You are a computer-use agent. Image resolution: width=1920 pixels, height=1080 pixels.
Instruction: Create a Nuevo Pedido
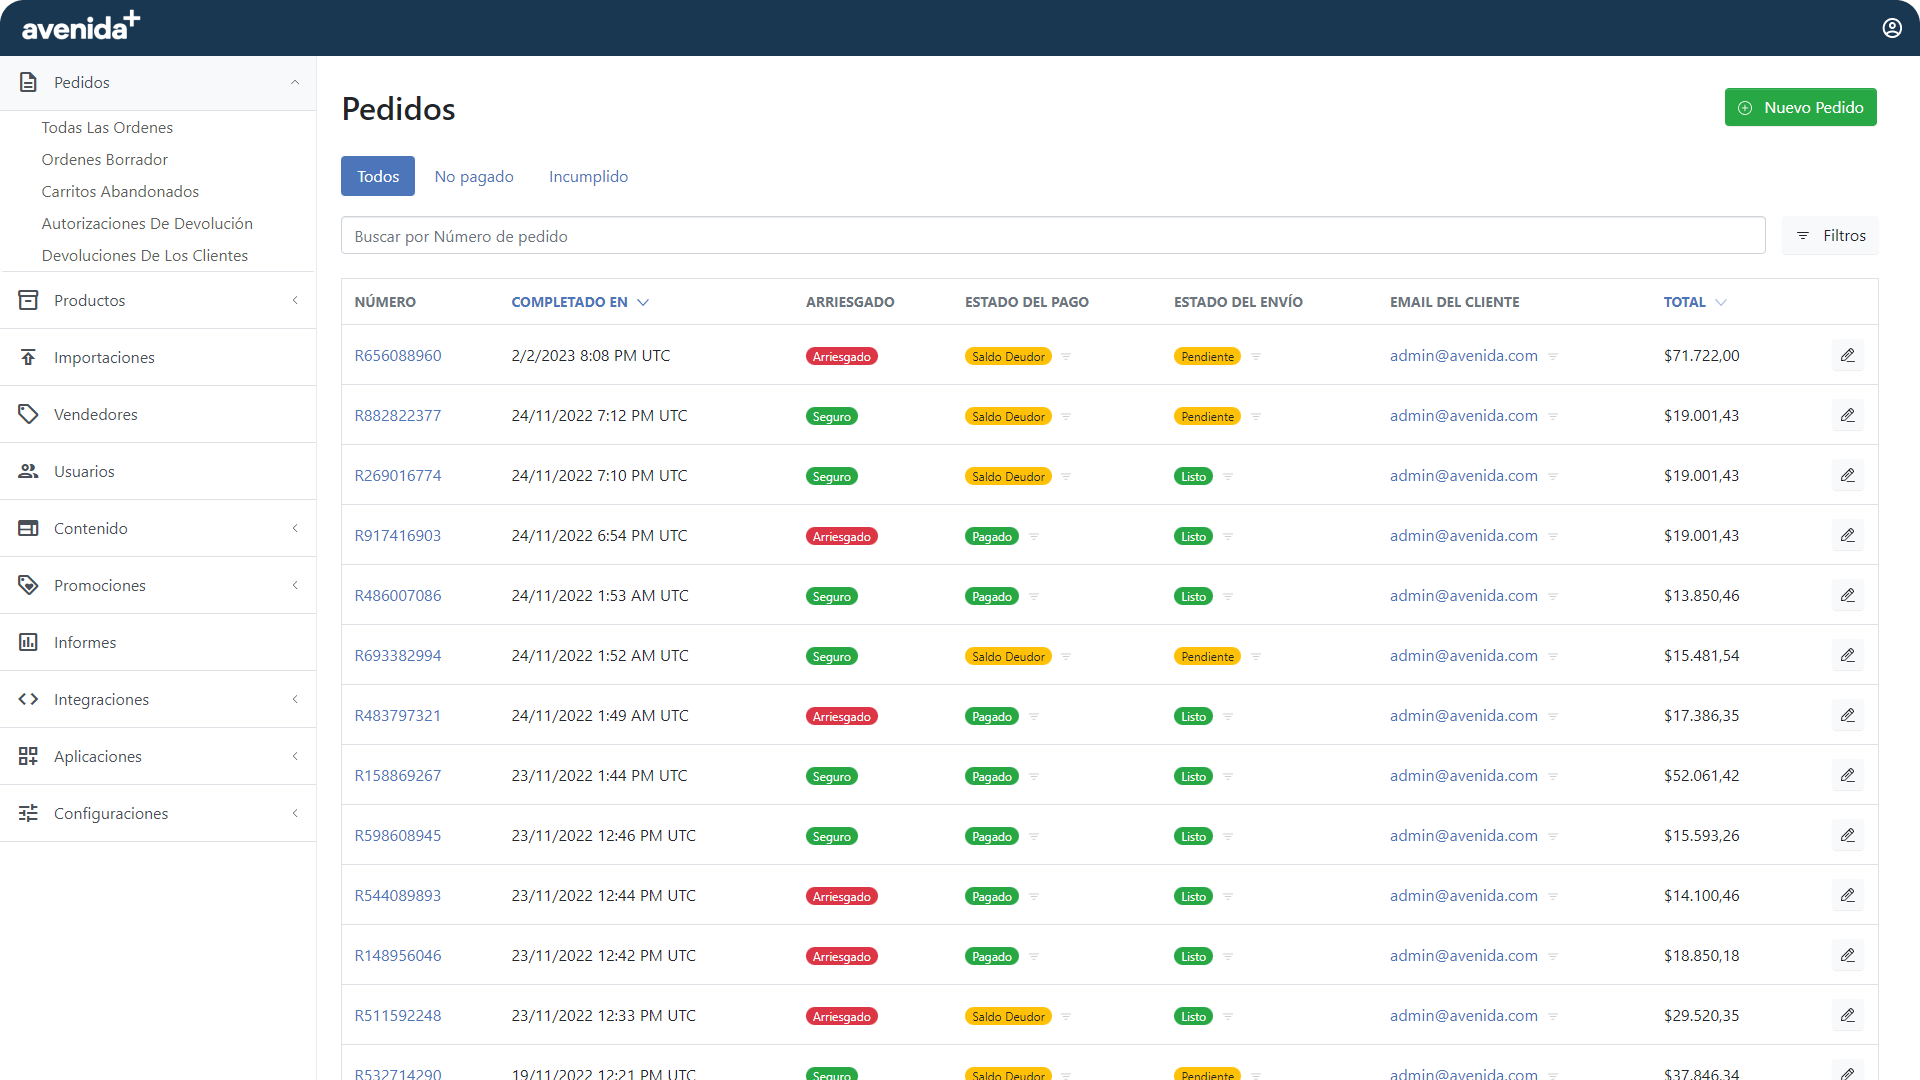(1800, 107)
